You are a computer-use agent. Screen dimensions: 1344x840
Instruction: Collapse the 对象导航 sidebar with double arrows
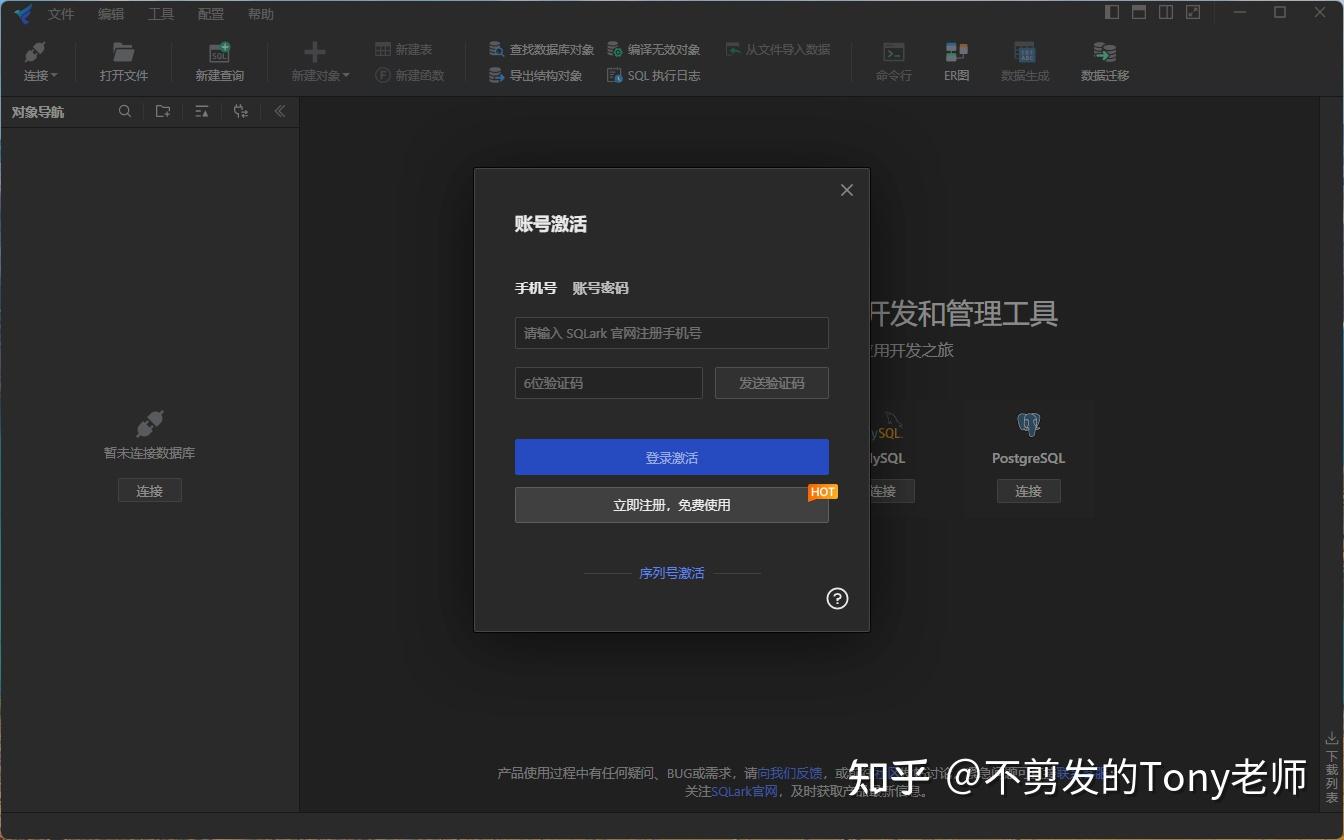(279, 111)
